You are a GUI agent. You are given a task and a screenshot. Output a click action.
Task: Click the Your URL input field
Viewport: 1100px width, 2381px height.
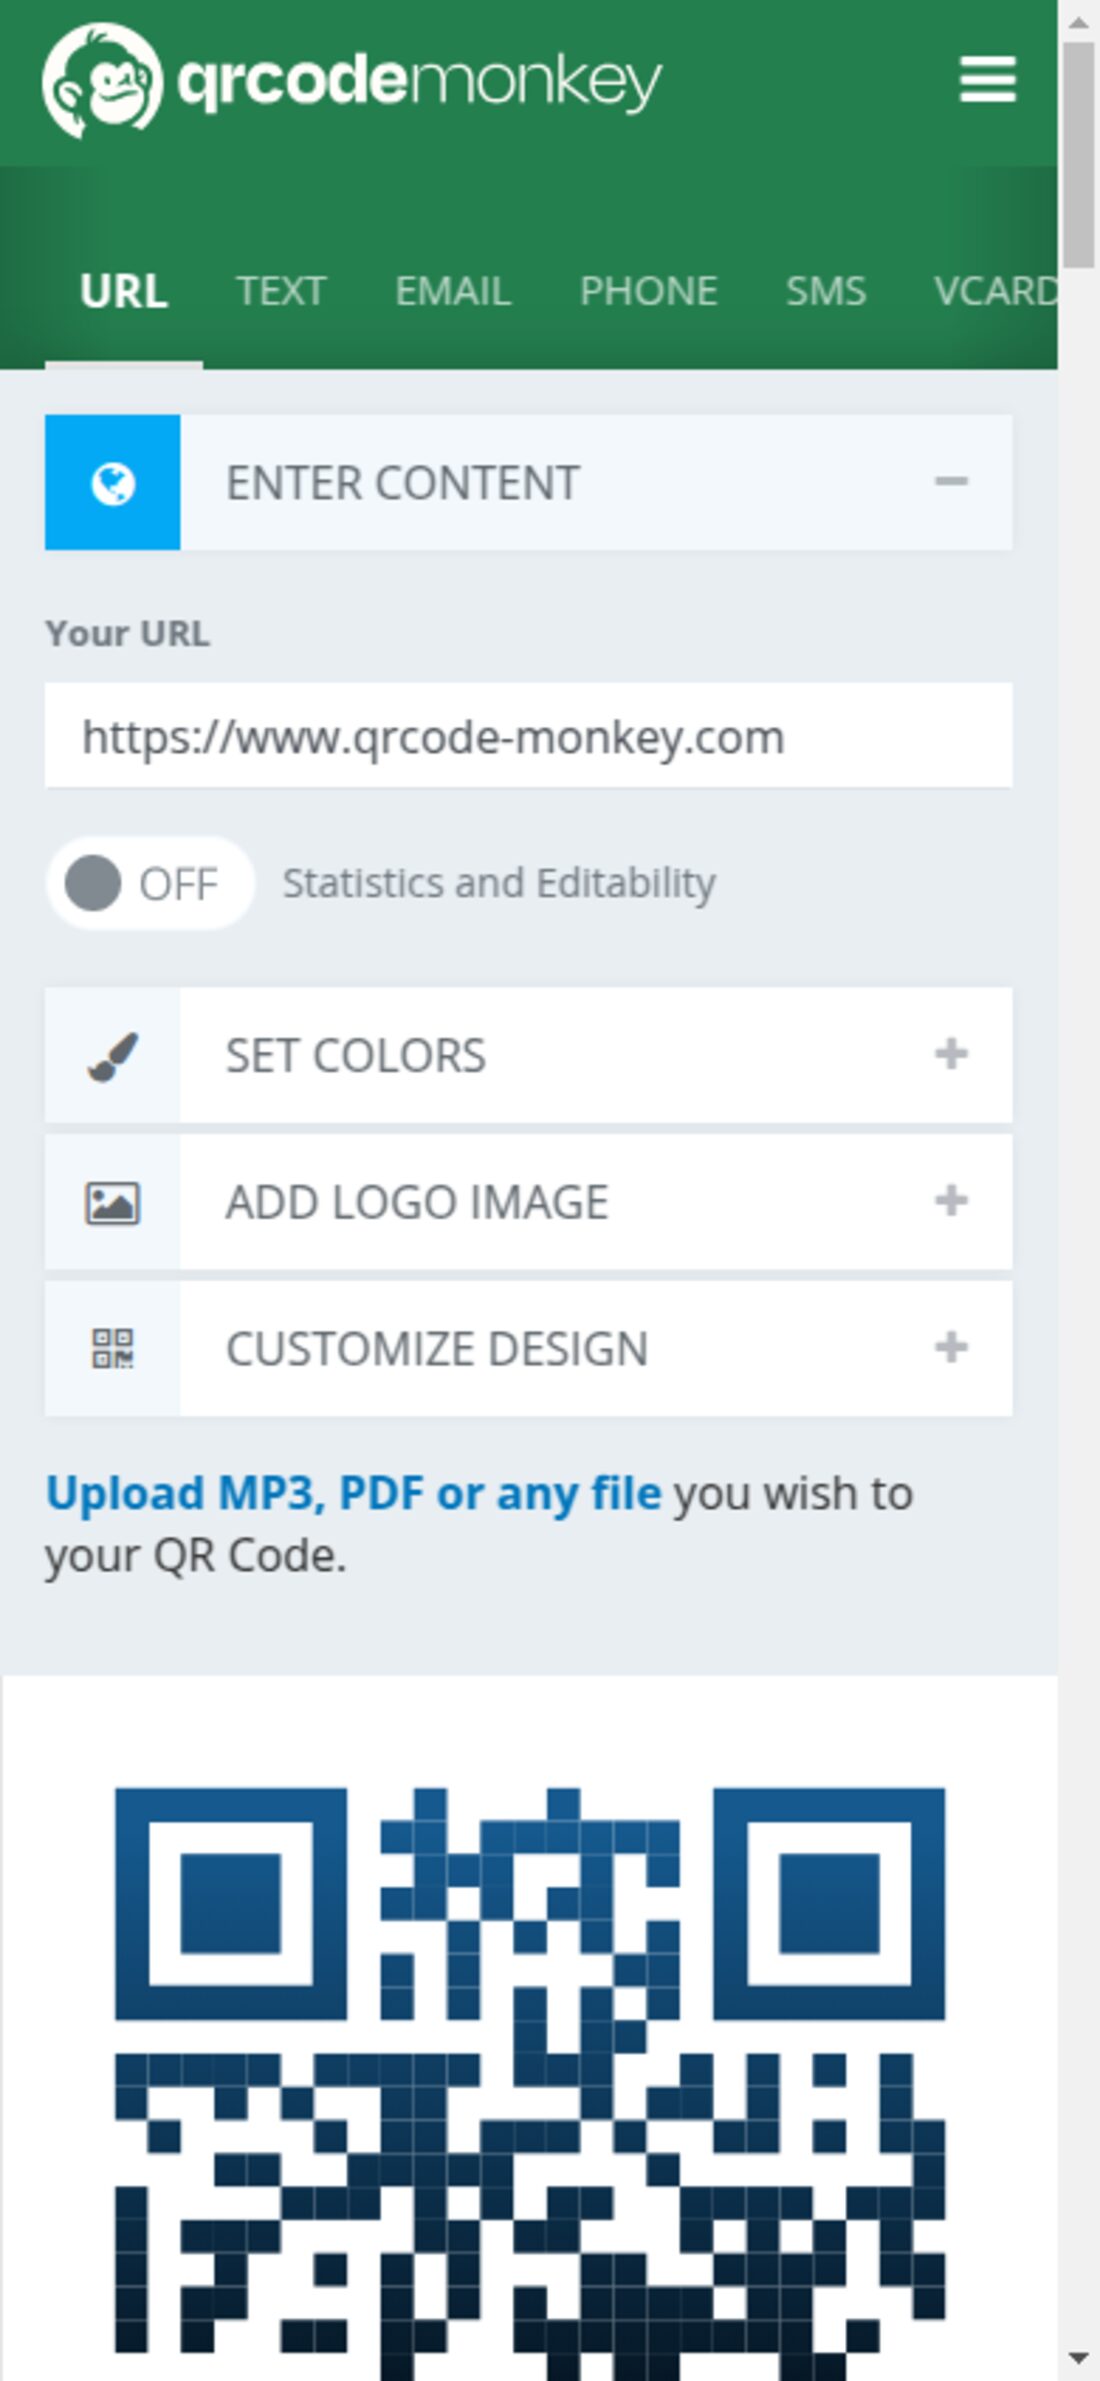(x=529, y=736)
